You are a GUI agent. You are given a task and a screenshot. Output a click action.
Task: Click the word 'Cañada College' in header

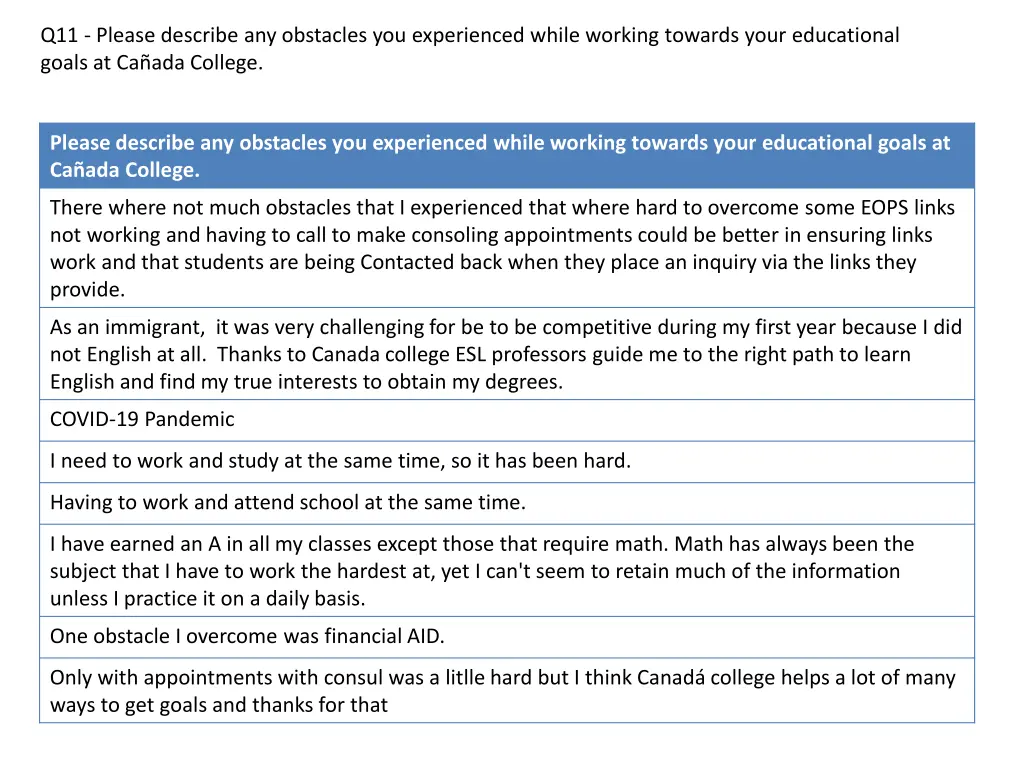tap(125, 170)
